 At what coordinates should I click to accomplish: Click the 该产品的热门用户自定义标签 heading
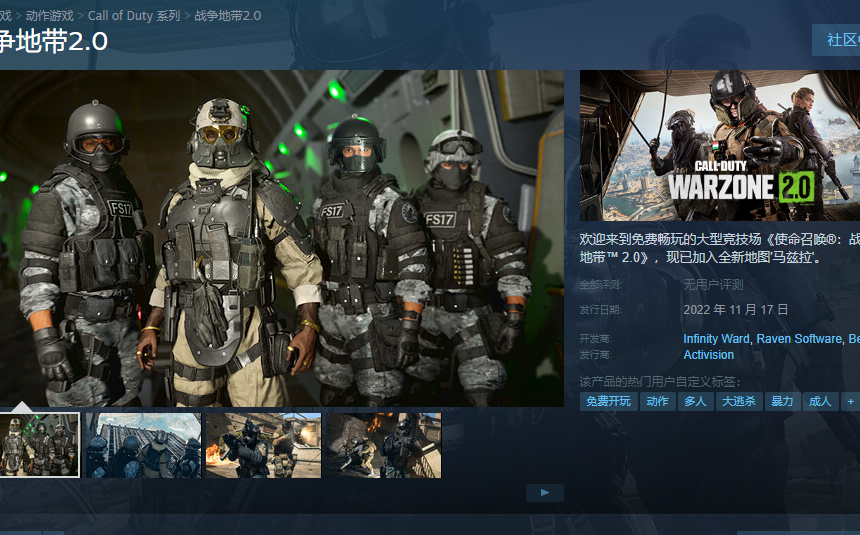[660, 381]
